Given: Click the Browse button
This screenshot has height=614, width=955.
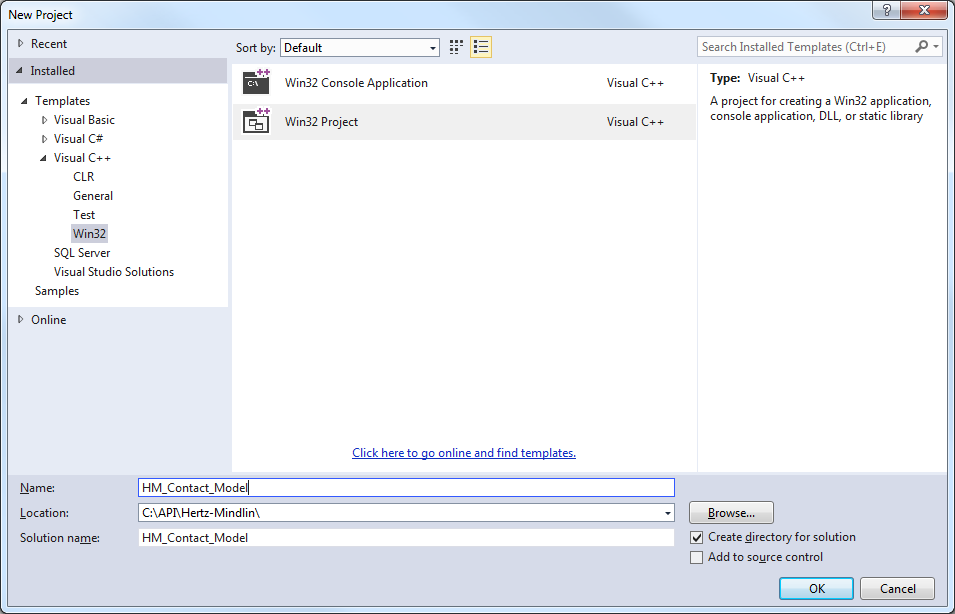Looking at the screenshot, I should point(731,513).
